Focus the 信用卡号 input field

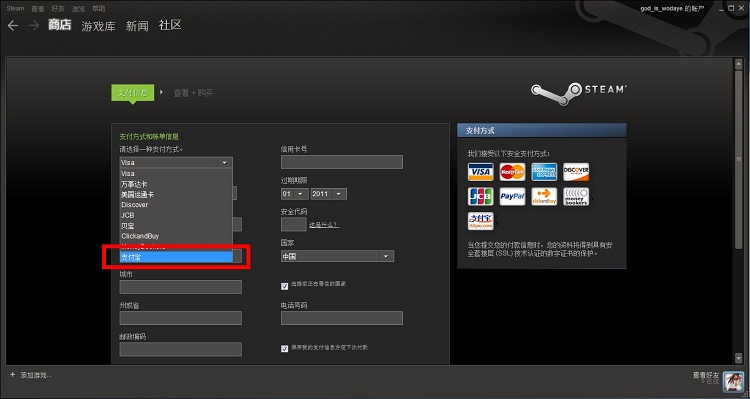click(x=342, y=162)
